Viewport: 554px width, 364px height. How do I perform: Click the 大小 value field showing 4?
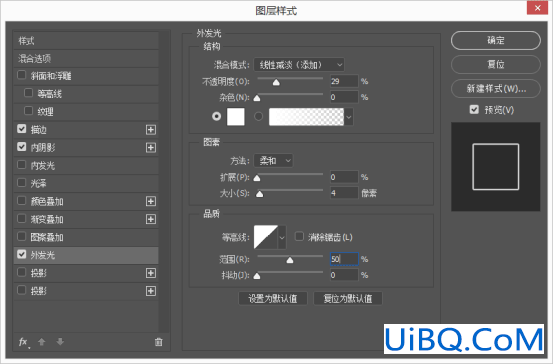[x=344, y=193]
